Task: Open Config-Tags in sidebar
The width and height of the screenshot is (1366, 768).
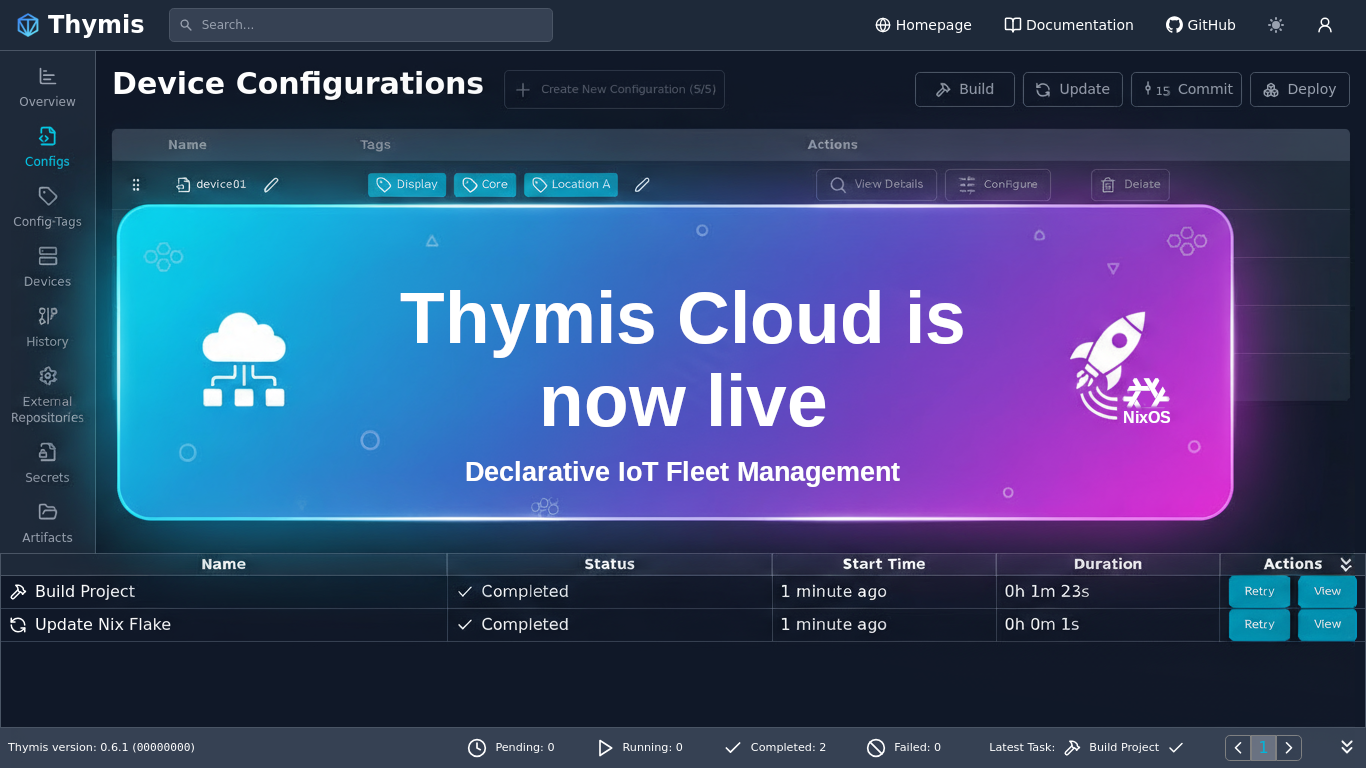Action: tap(47, 207)
